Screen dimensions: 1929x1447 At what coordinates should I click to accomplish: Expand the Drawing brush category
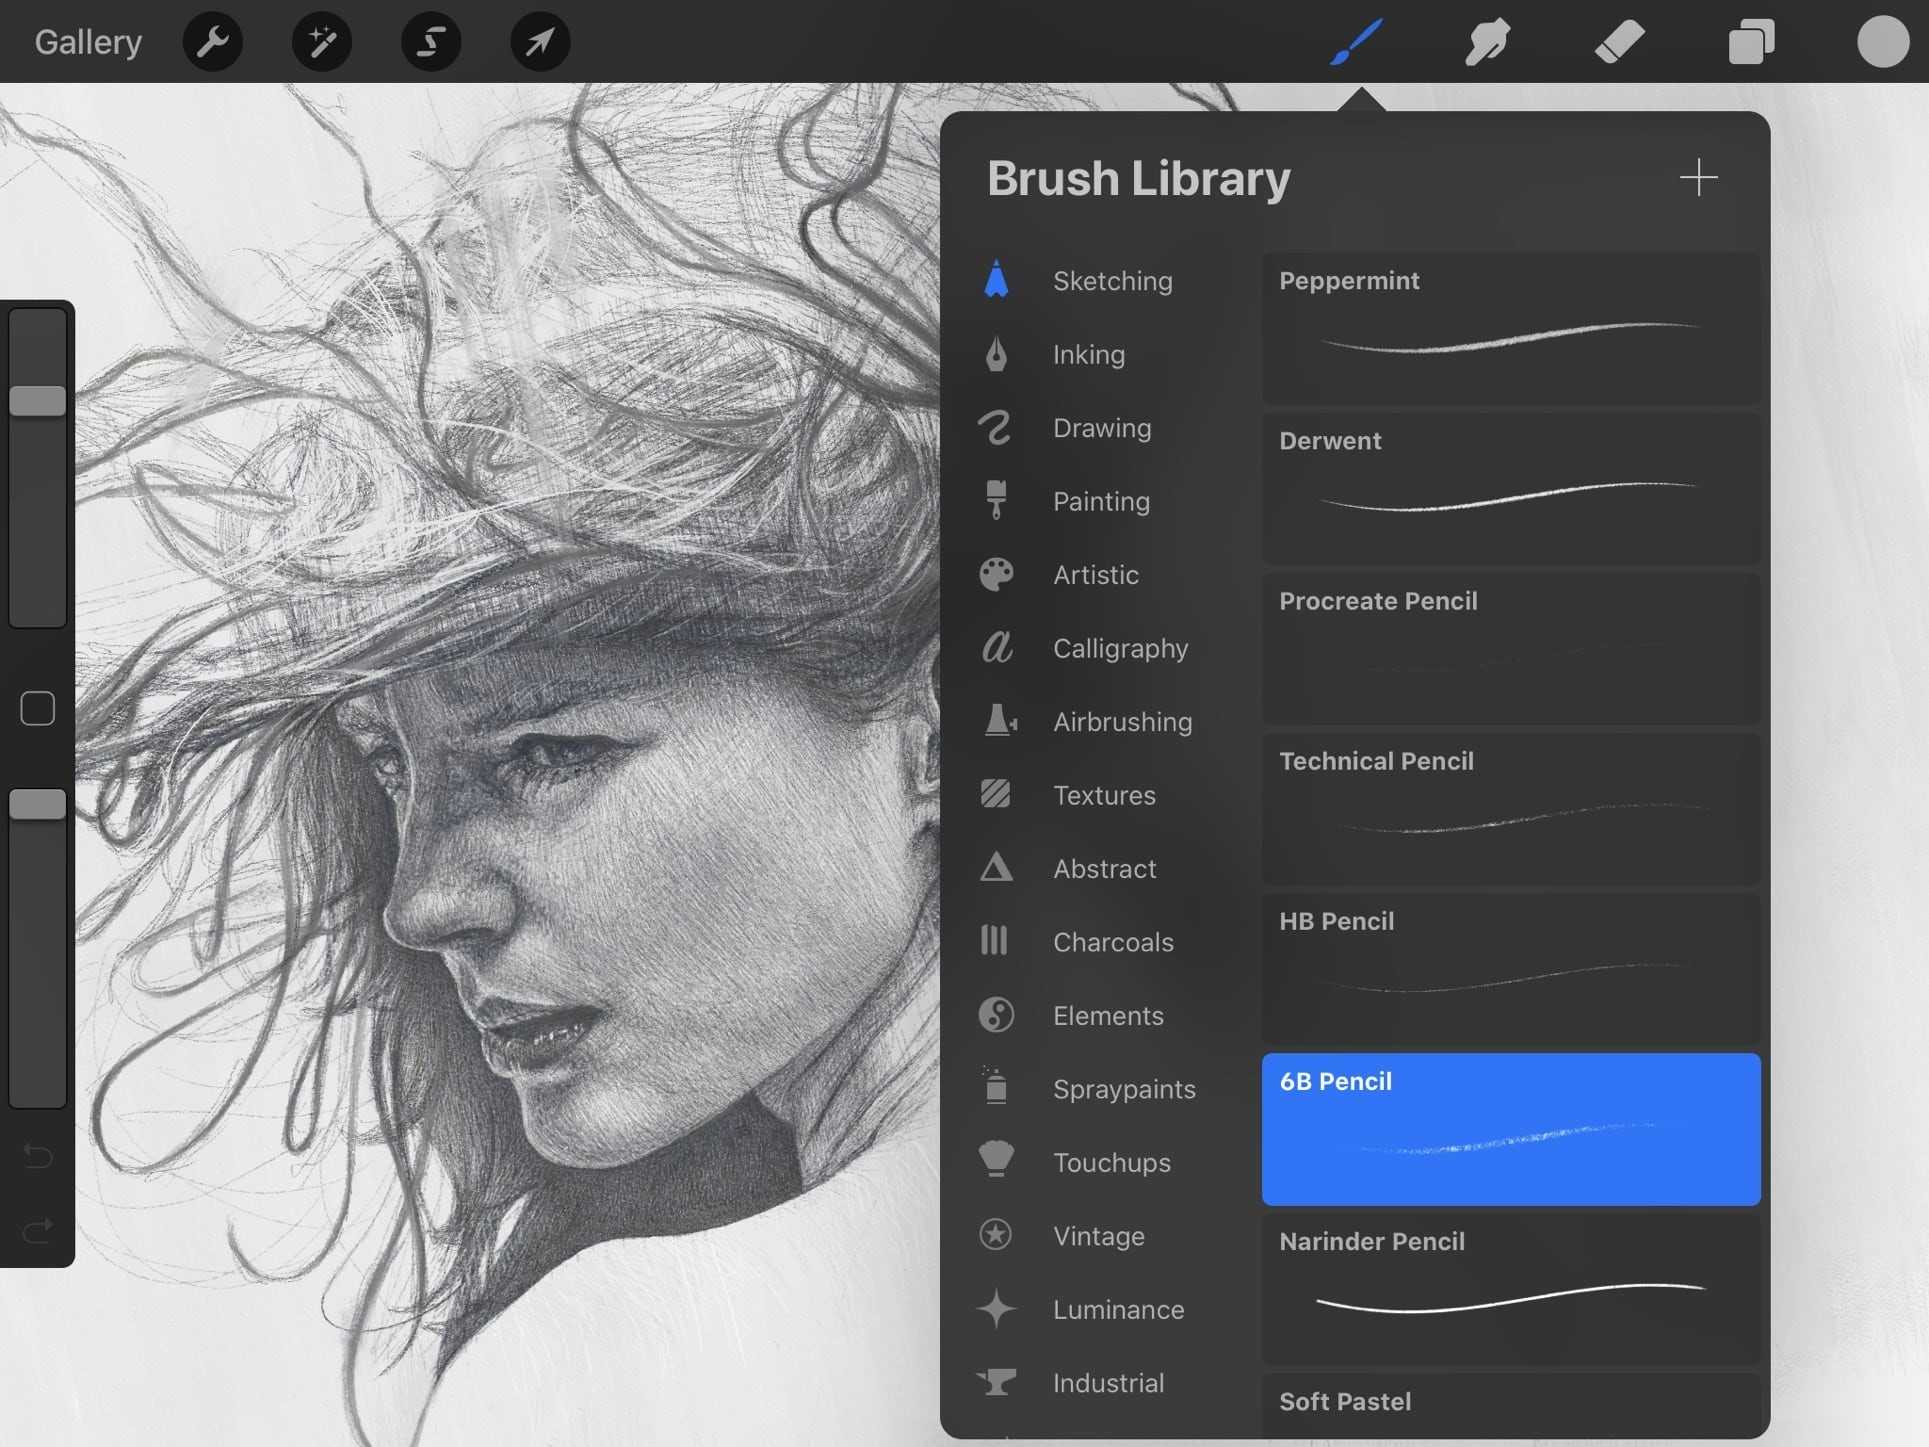click(x=1101, y=427)
